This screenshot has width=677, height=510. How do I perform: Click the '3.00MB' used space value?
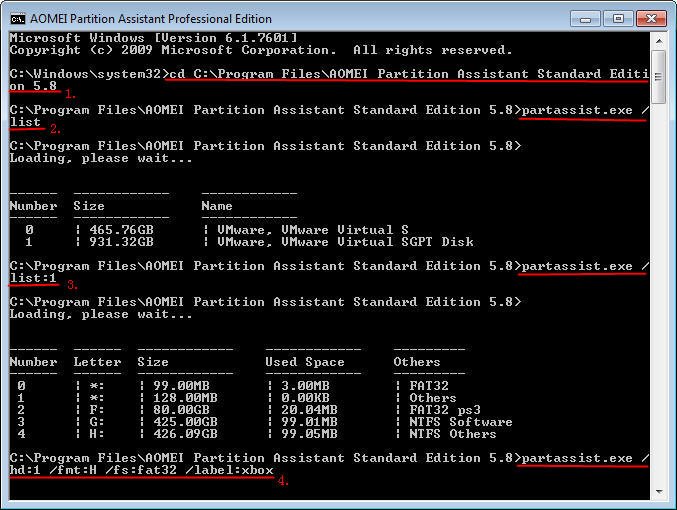[x=305, y=386]
